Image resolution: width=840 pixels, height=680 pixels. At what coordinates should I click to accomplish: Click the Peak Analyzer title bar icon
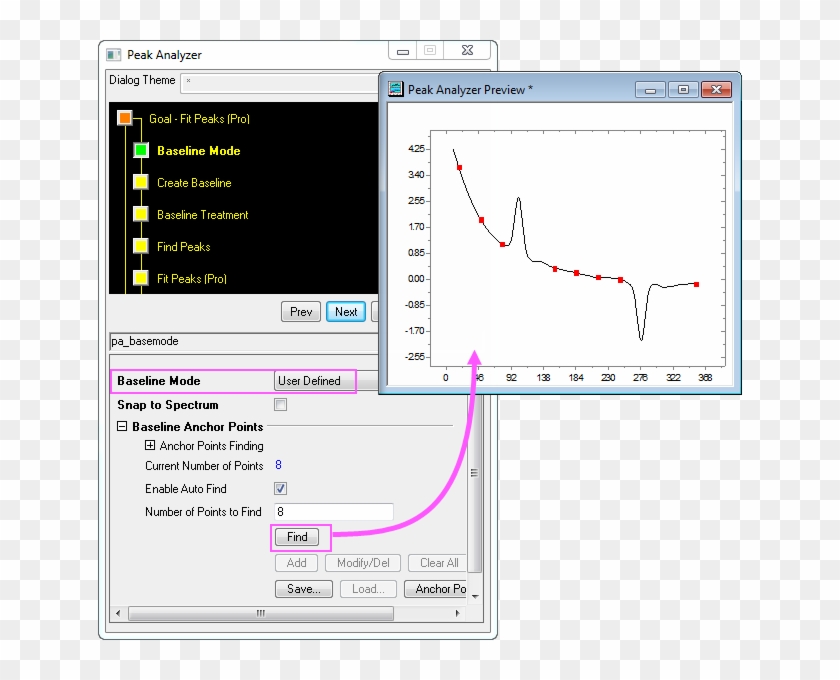point(113,54)
